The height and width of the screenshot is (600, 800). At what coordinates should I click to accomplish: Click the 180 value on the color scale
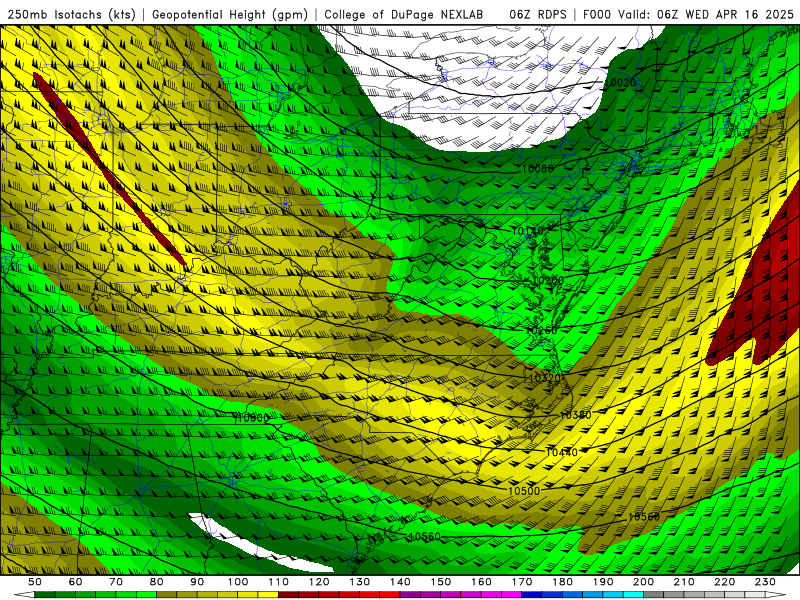coord(562,582)
